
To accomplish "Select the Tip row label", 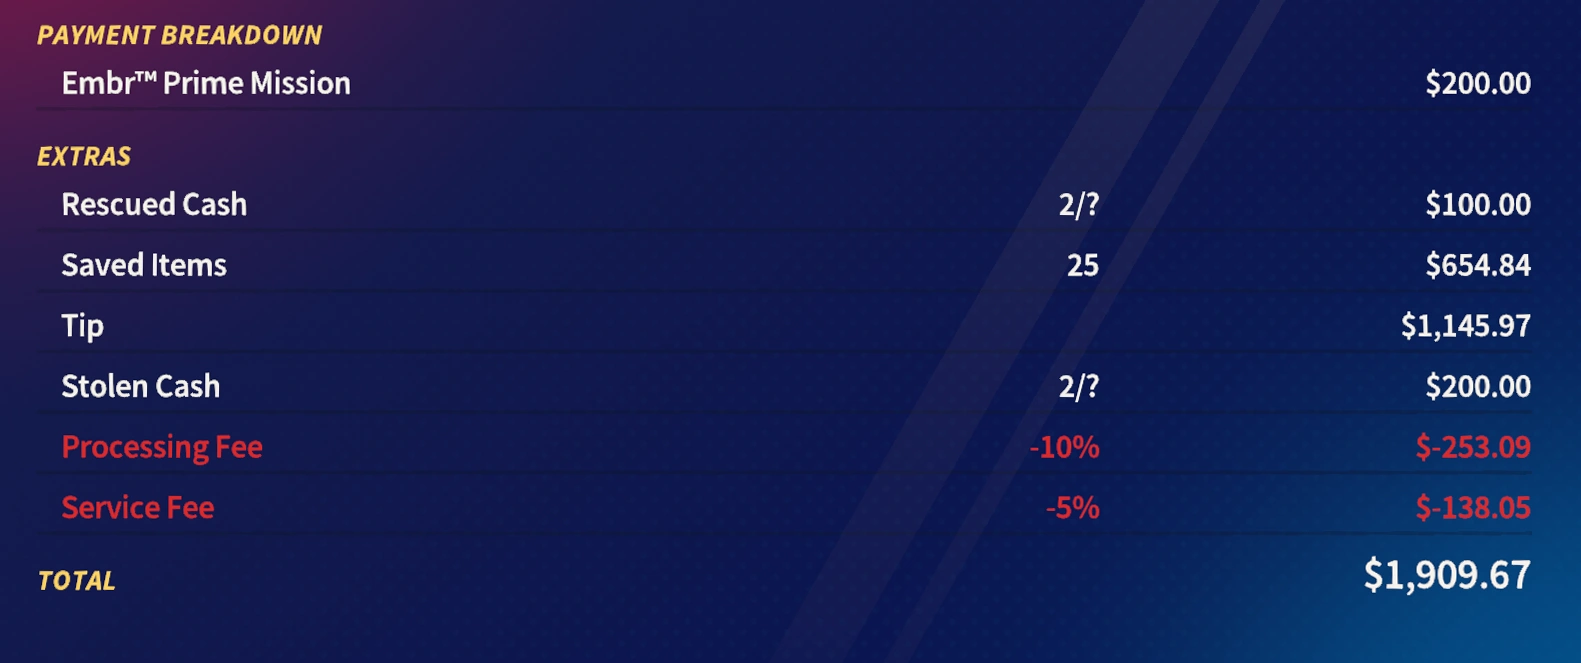I will pos(82,326).
